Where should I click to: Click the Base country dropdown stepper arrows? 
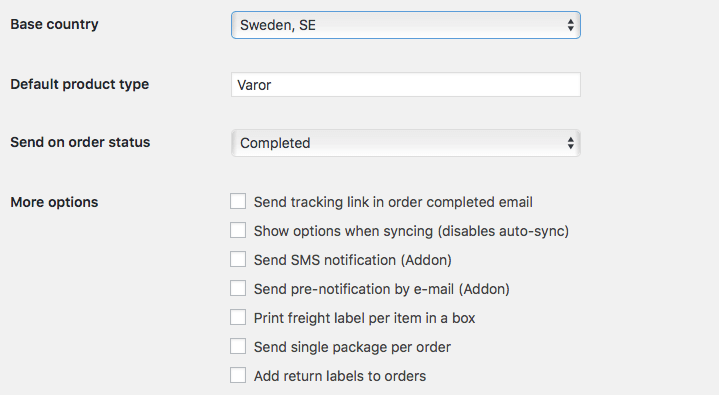point(570,25)
